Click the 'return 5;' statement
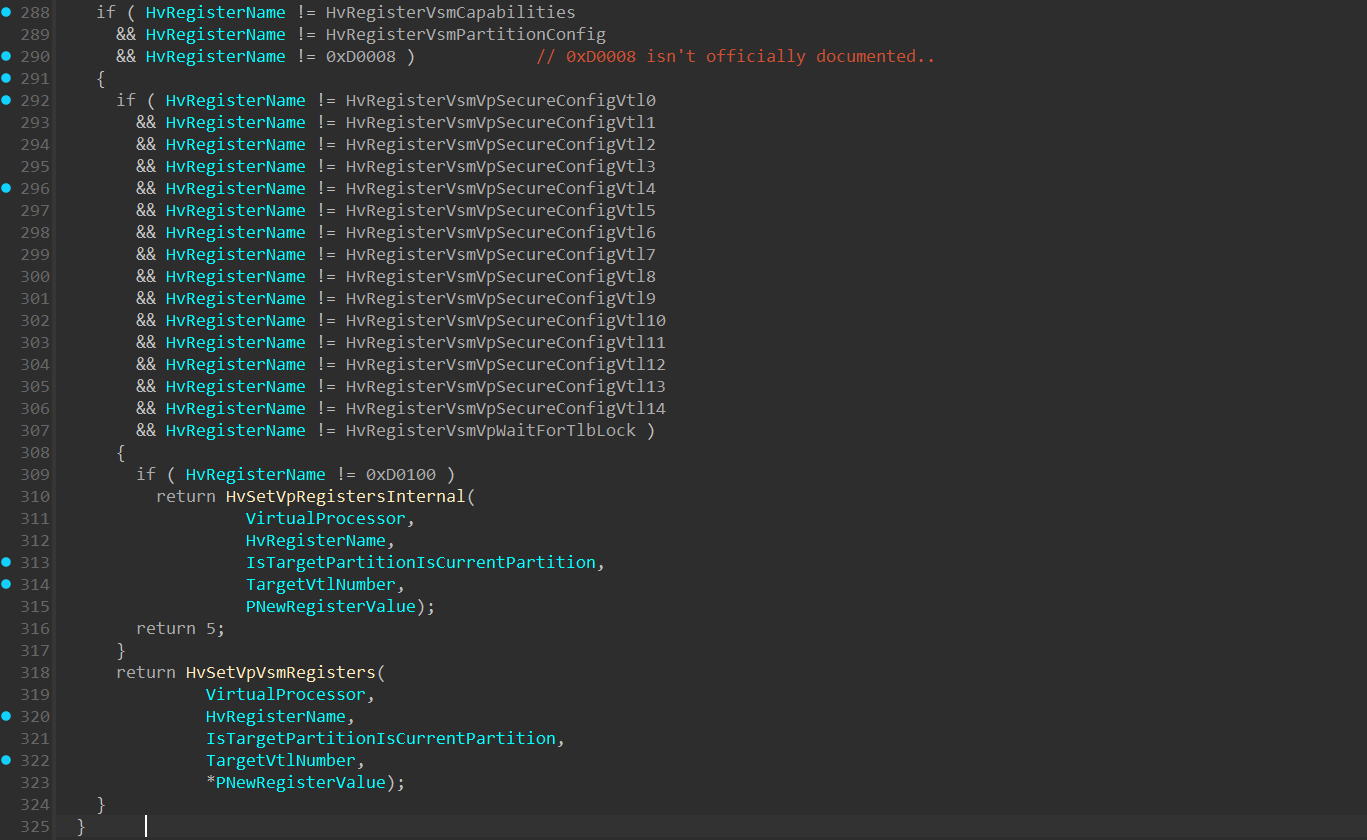 [x=180, y=628]
